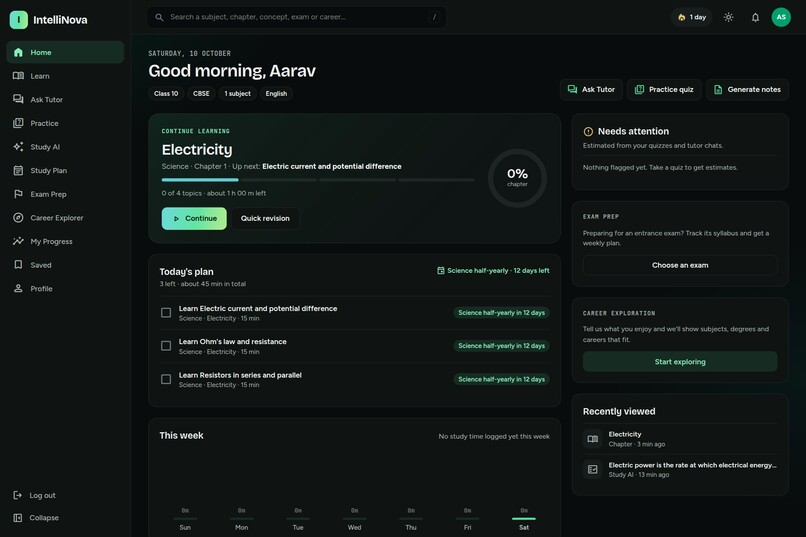806x537 pixels.
Task: Click Quick revision button
Action: pos(265,218)
